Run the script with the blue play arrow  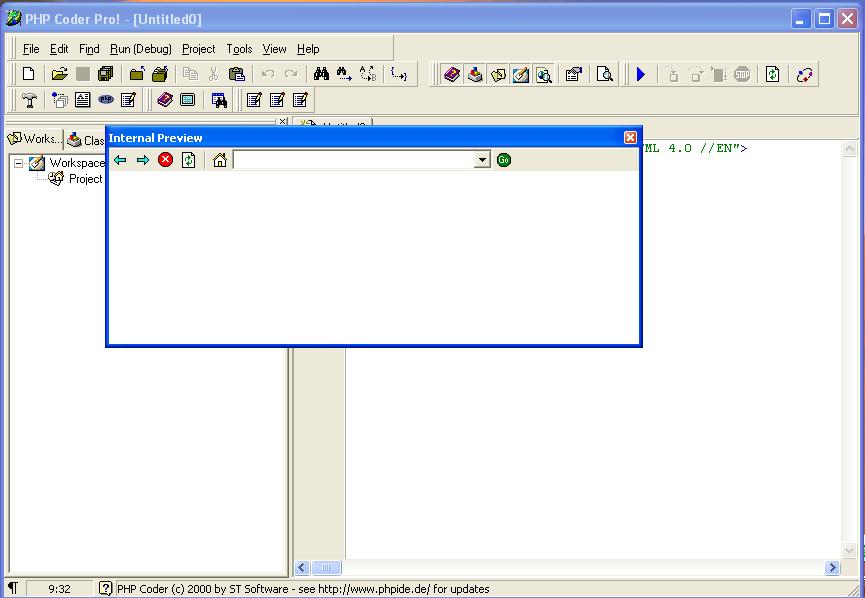tap(641, 74)
